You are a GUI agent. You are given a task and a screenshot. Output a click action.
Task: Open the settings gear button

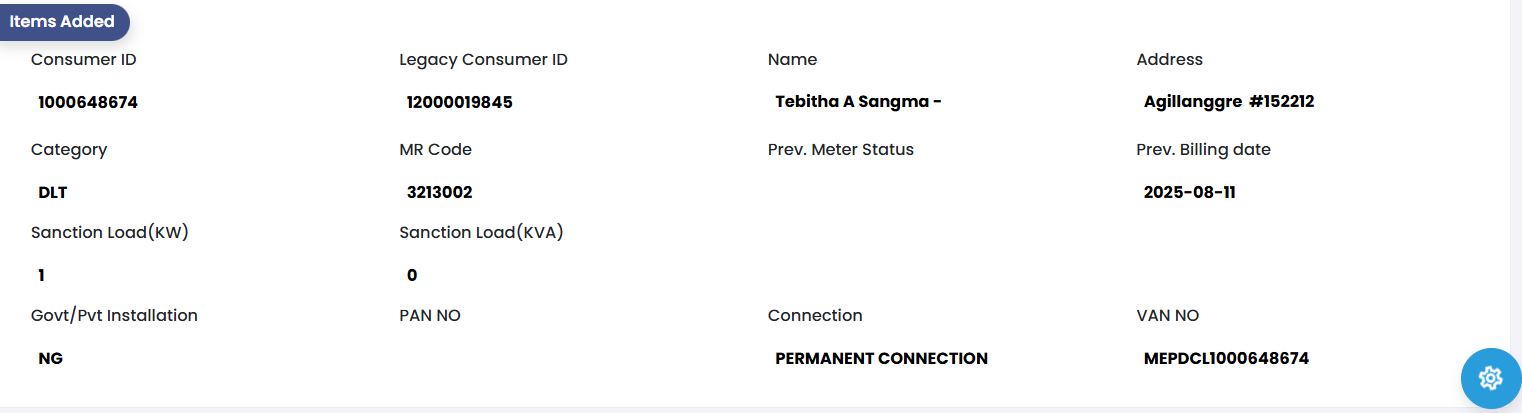(x=1490, y=378)
